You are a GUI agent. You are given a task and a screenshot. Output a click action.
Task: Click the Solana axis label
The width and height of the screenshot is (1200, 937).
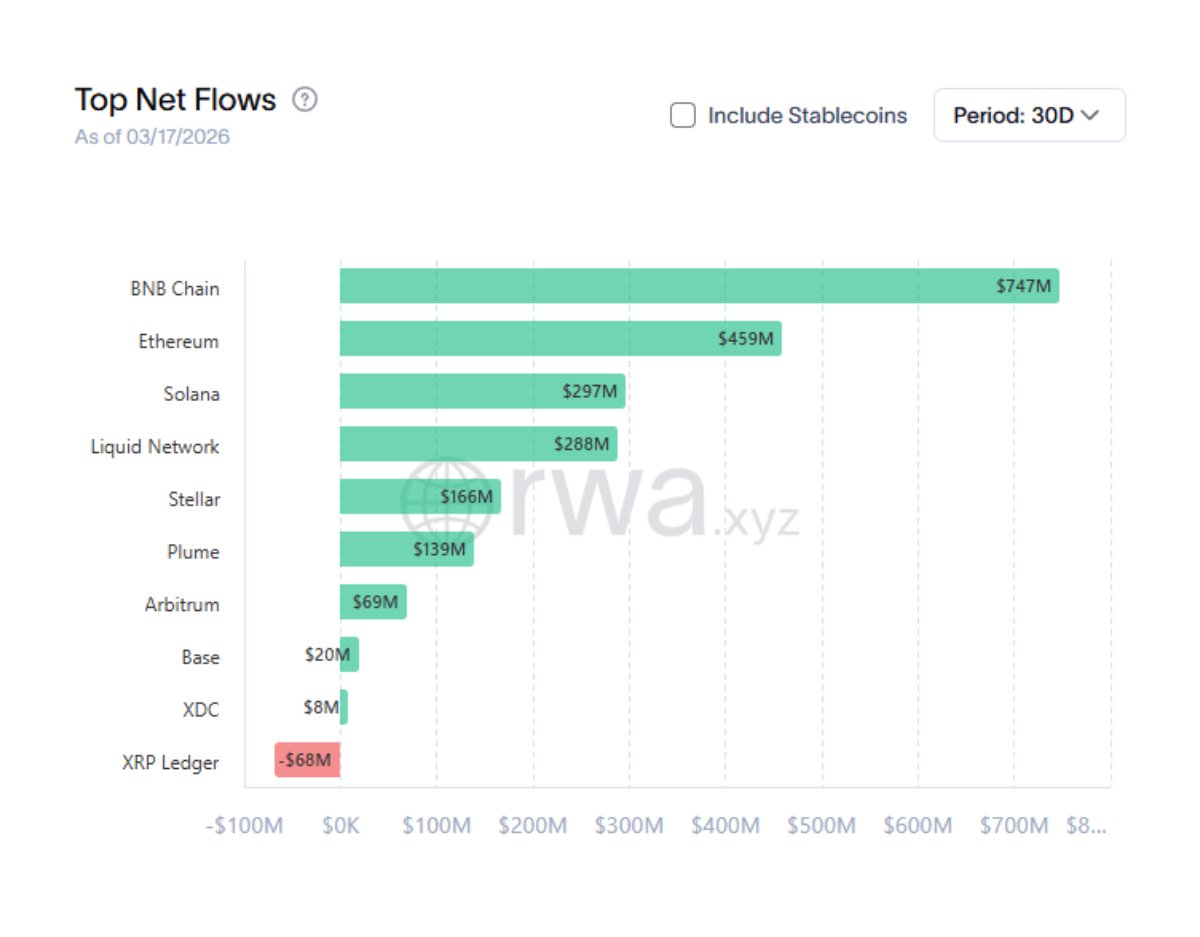pos(192,394)
